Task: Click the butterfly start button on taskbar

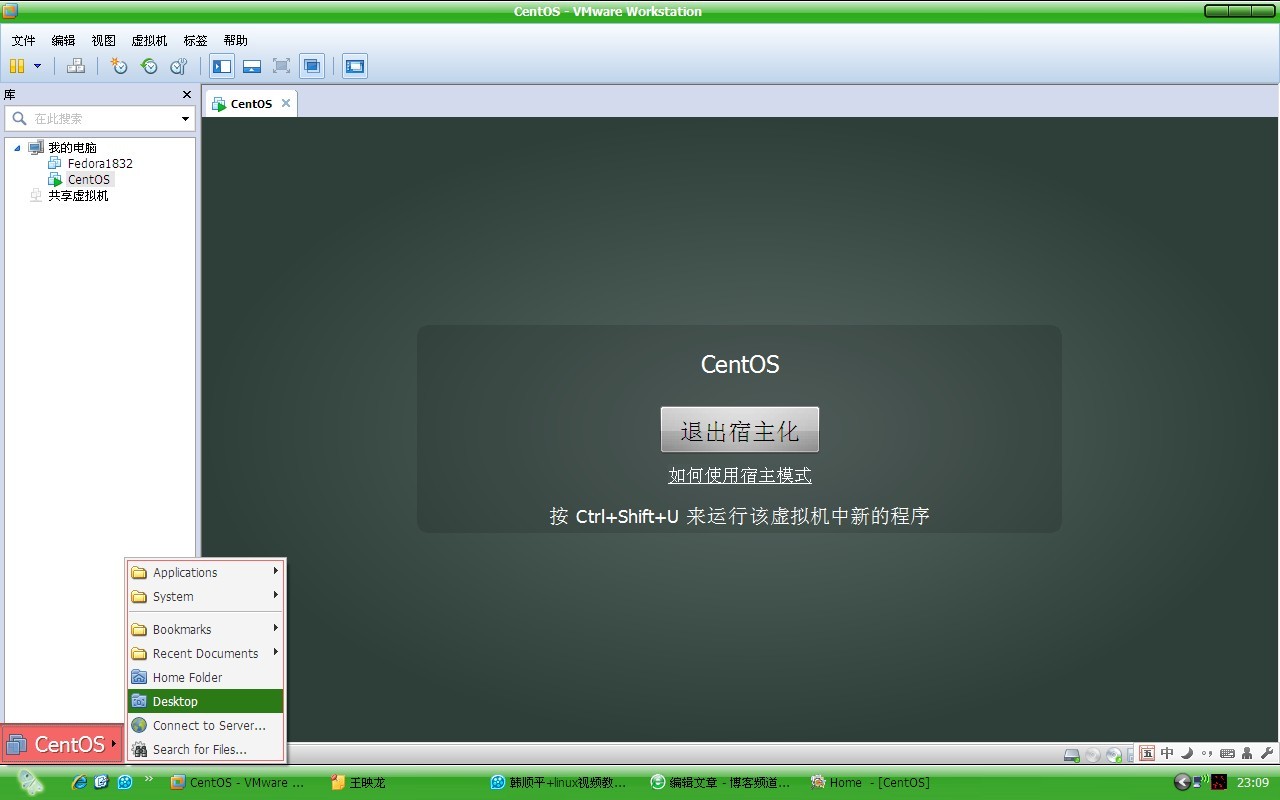Action: pos(30,783)
